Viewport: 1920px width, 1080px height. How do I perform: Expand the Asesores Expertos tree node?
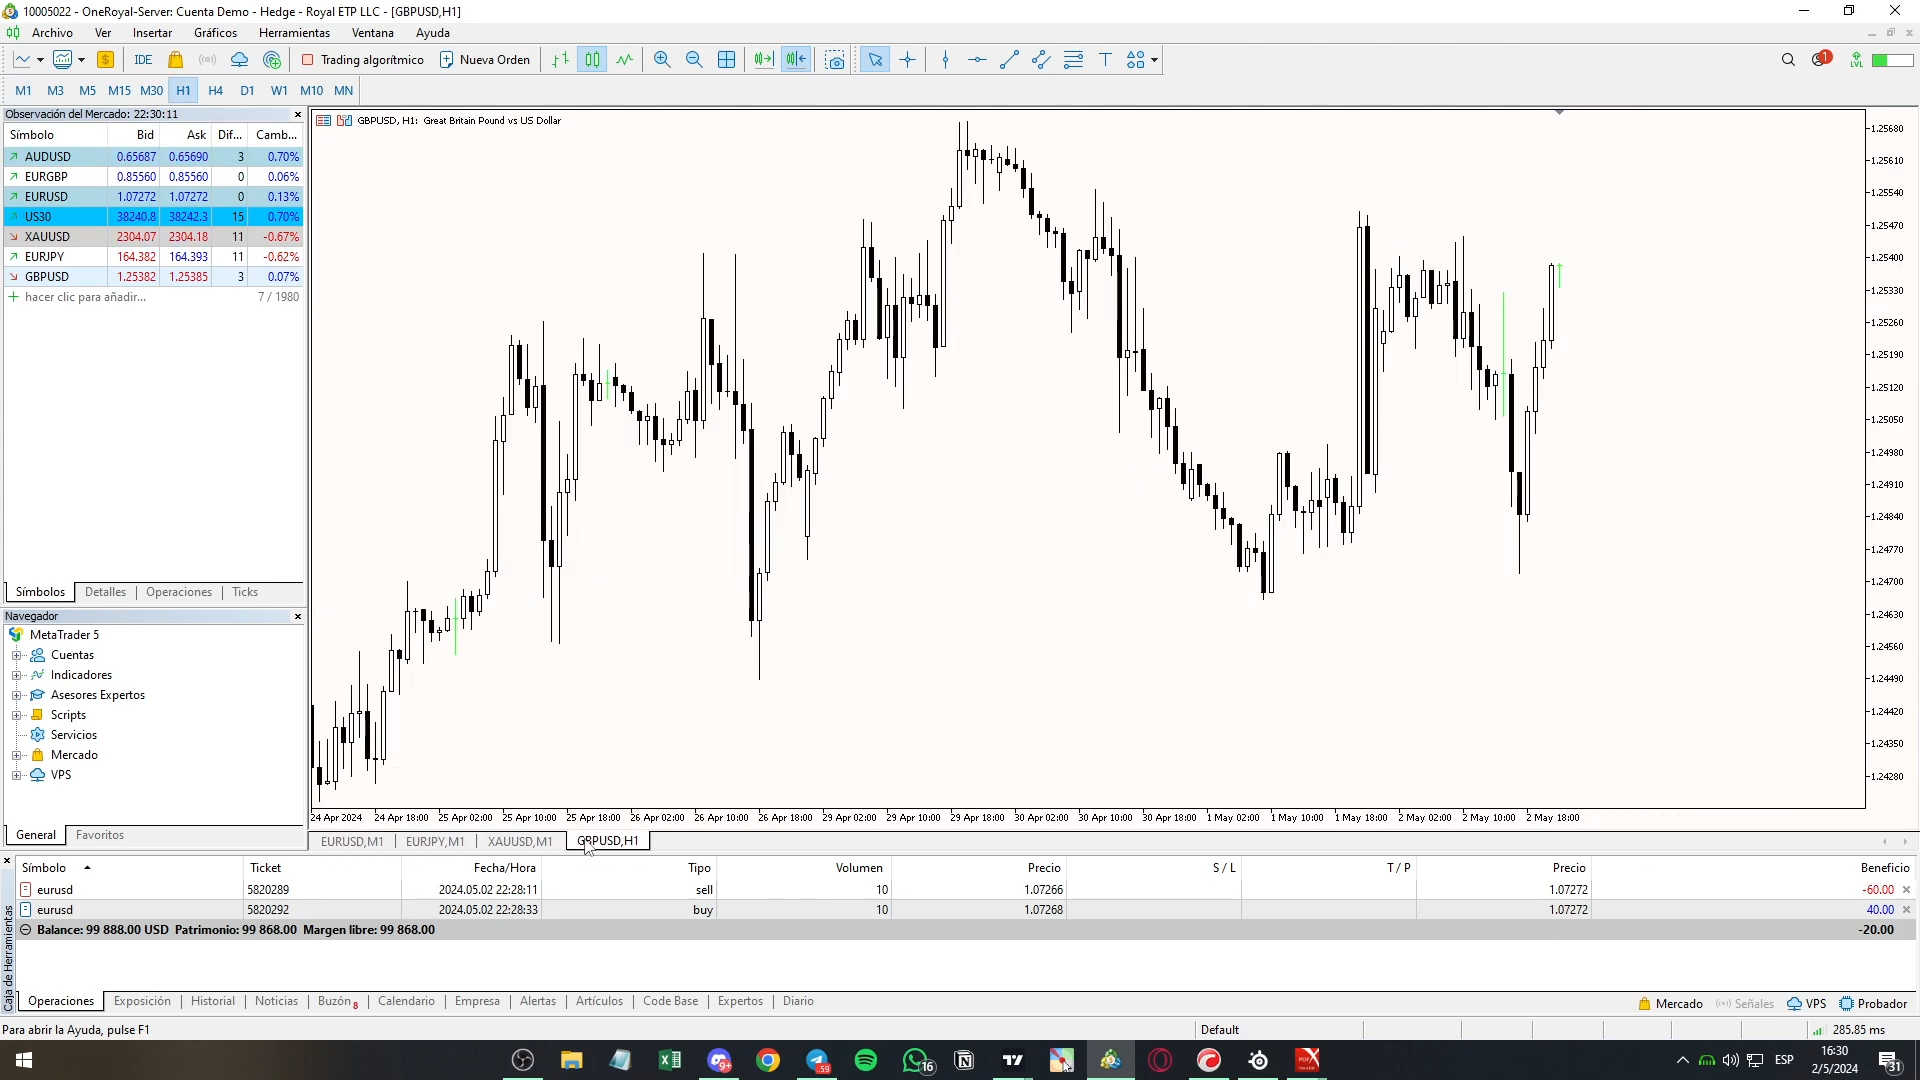17,695
